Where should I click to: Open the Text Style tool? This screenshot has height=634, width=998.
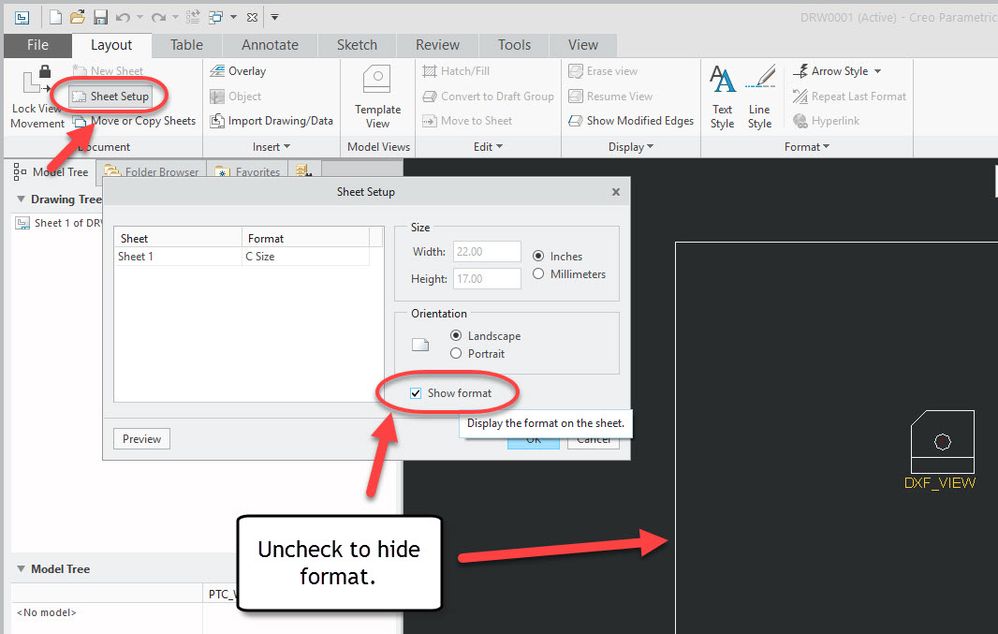(722, 97)
